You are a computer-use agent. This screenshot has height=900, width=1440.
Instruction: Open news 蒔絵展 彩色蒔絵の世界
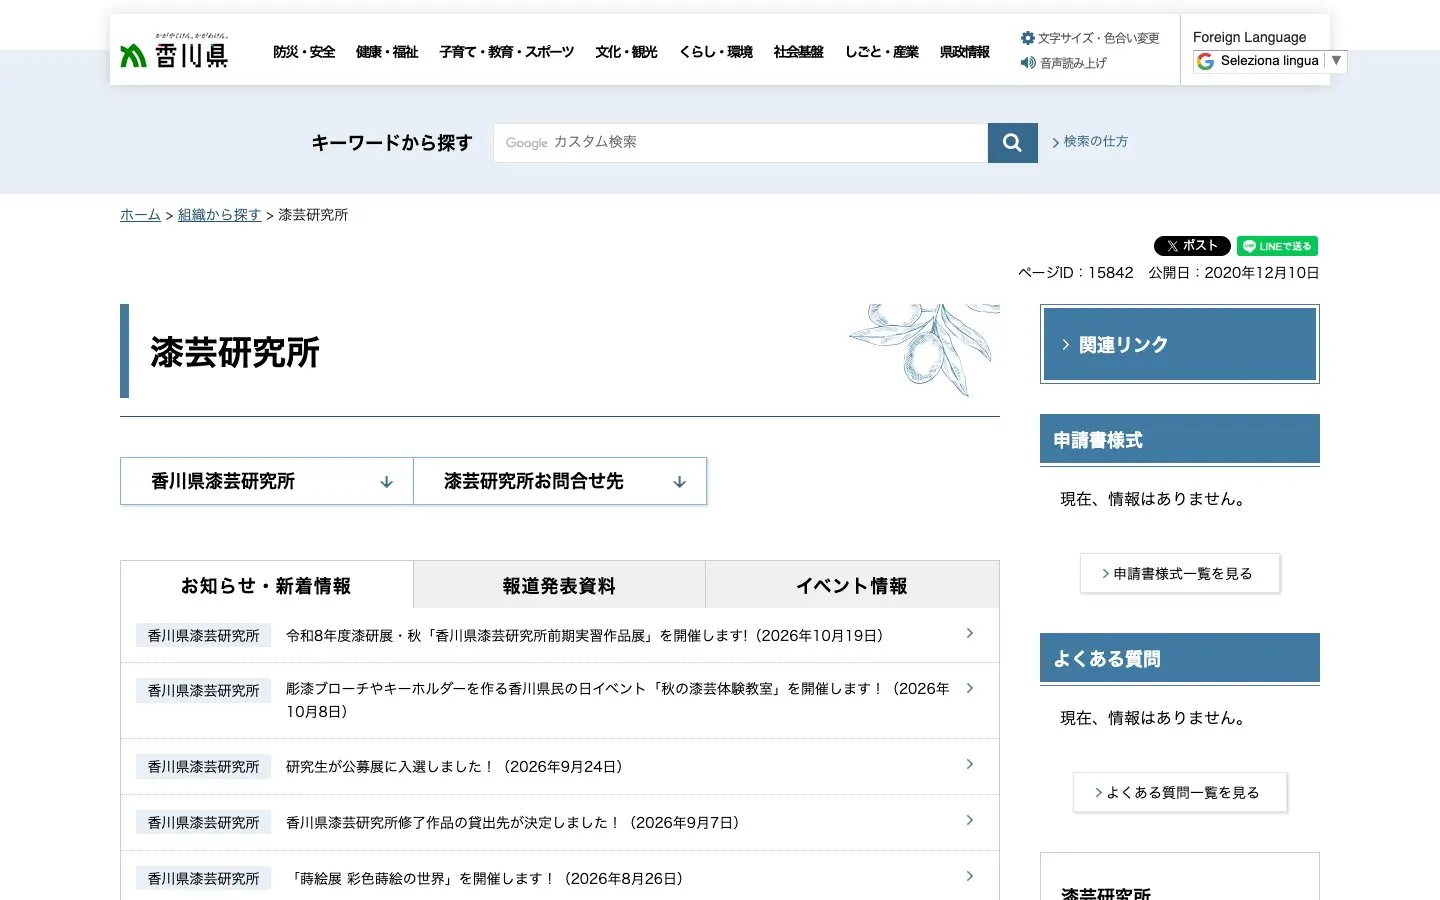point(487,879)
